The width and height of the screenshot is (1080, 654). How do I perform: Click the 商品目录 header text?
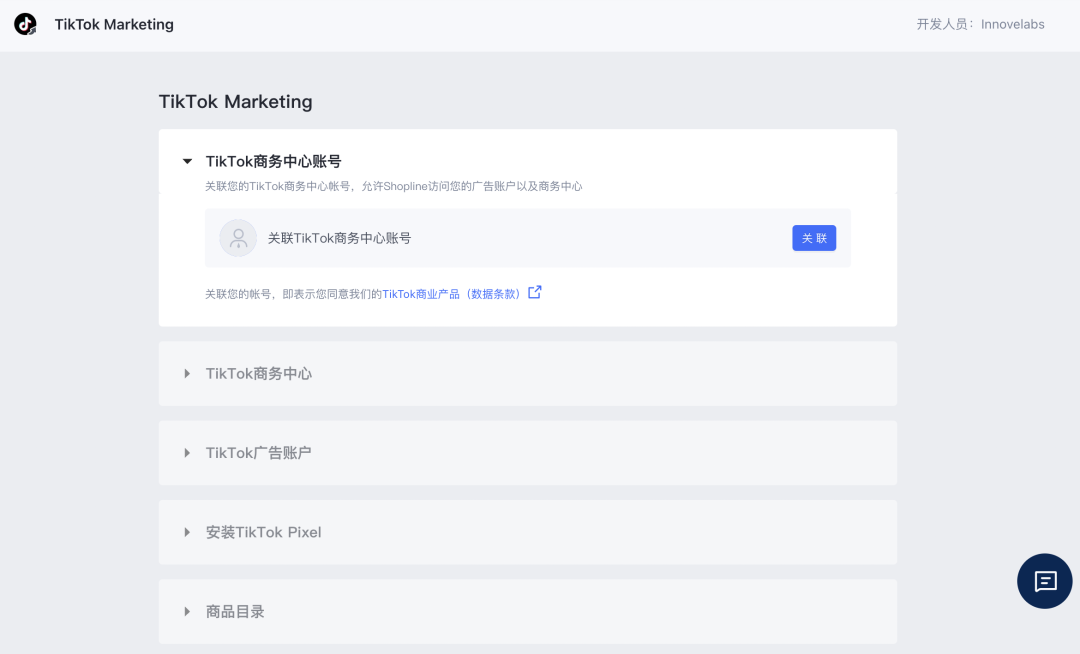point(234,611)
